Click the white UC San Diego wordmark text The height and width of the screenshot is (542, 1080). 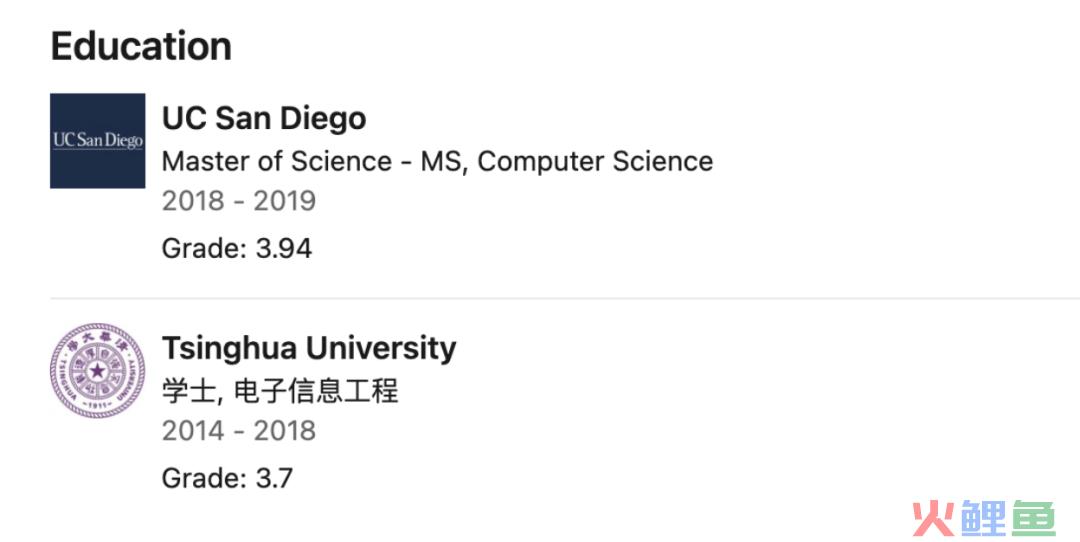98,140
